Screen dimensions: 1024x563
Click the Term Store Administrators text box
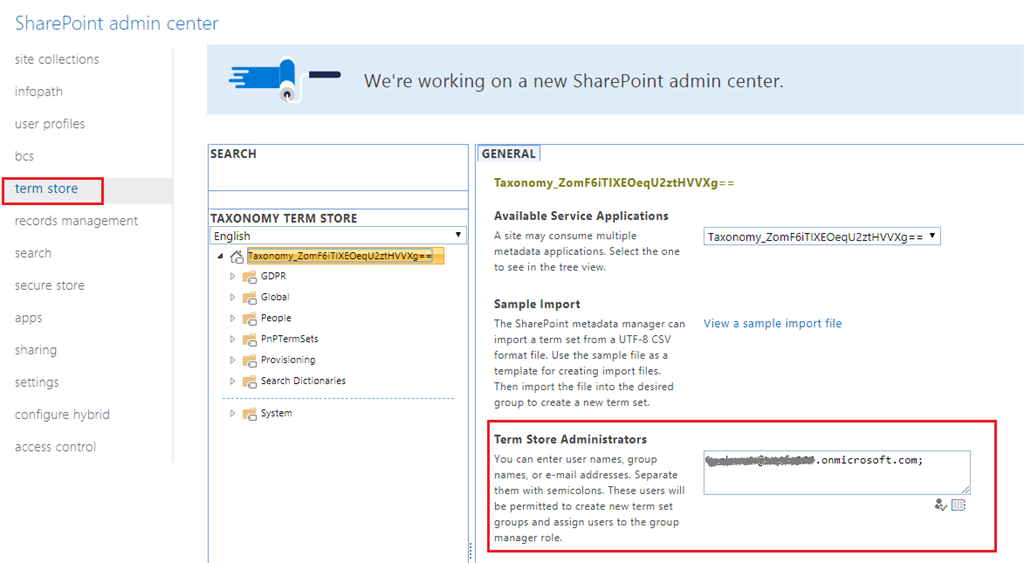click(836, 472)
